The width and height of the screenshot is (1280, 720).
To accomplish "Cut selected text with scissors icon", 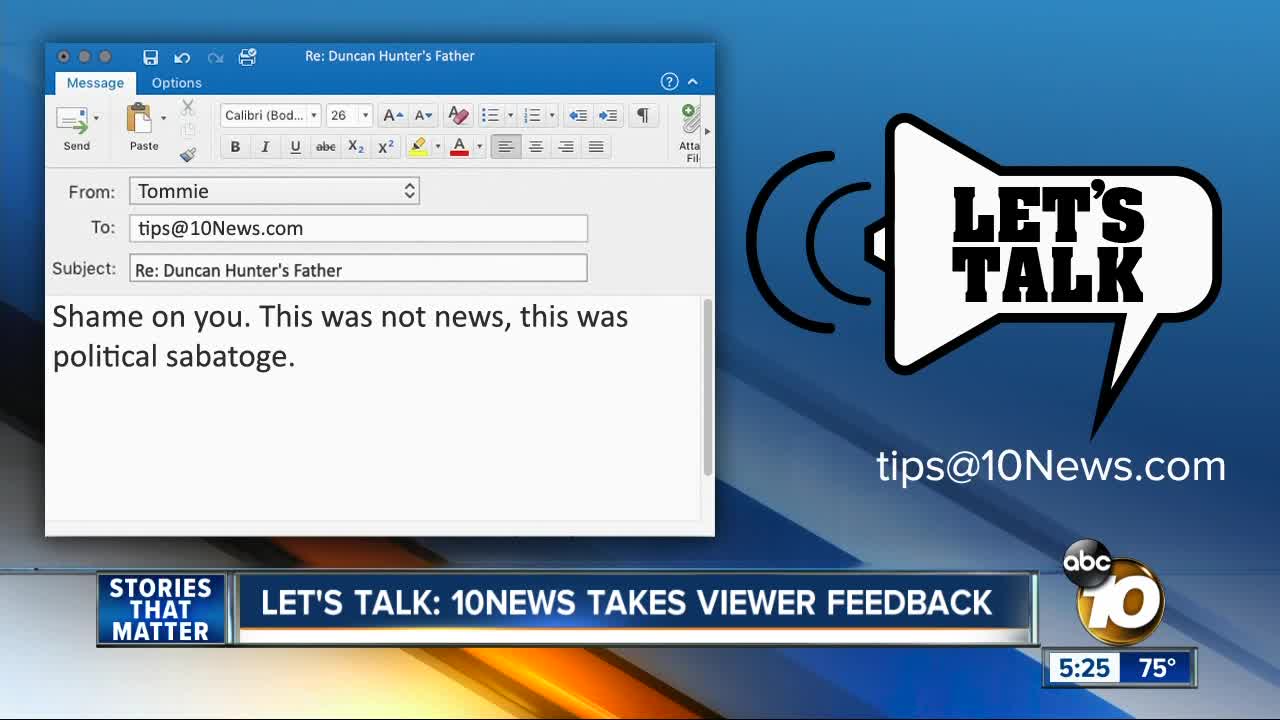I will coord(188,107).
